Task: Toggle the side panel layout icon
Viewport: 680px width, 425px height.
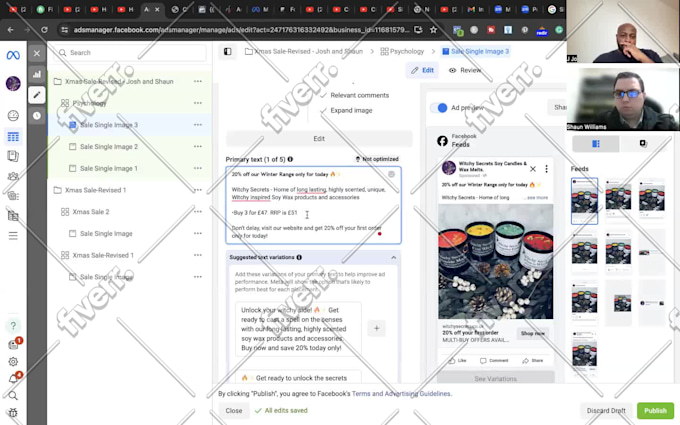Action: click(x=228, y=52)
